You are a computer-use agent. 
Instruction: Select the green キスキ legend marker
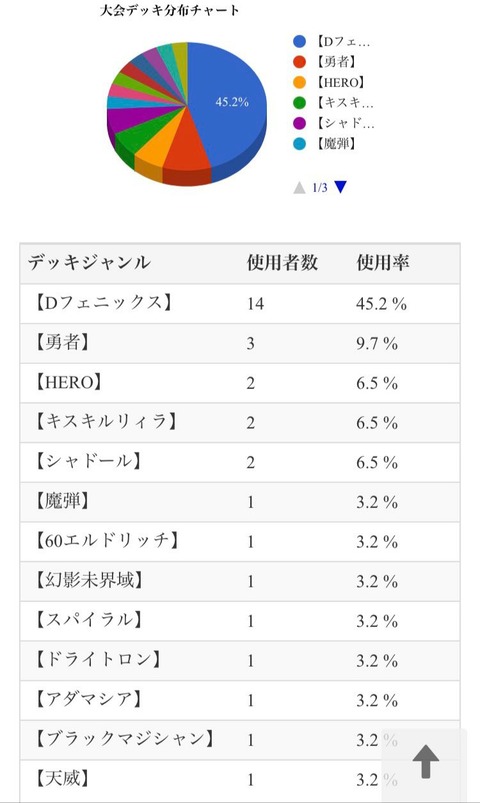click(300, 103)
